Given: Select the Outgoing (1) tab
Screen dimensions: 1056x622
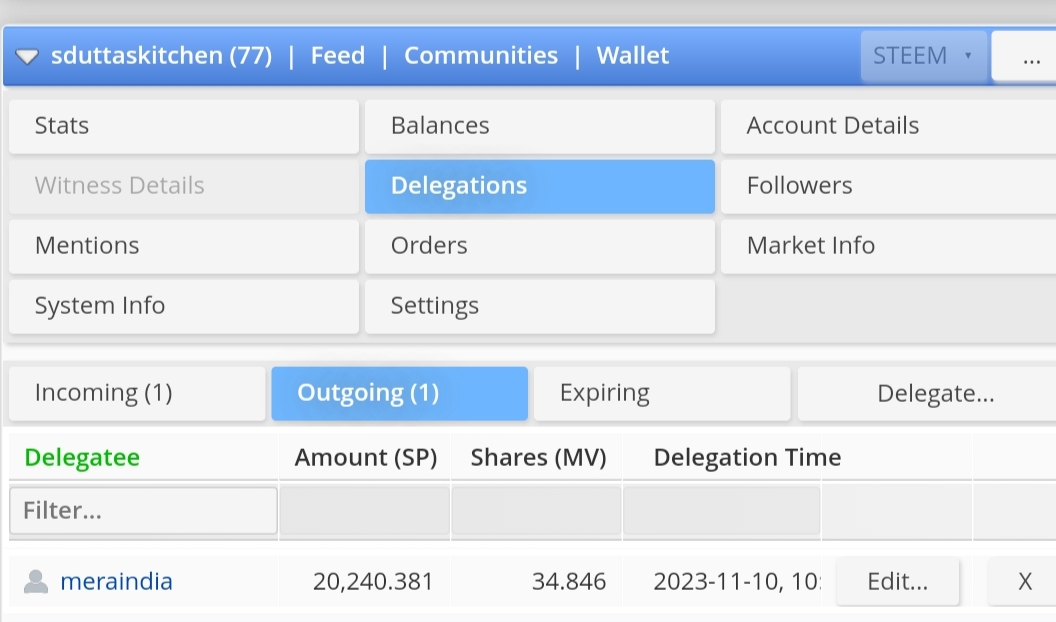Looking at the screenshot, I should pyautogui.click(x=399, y=393).
